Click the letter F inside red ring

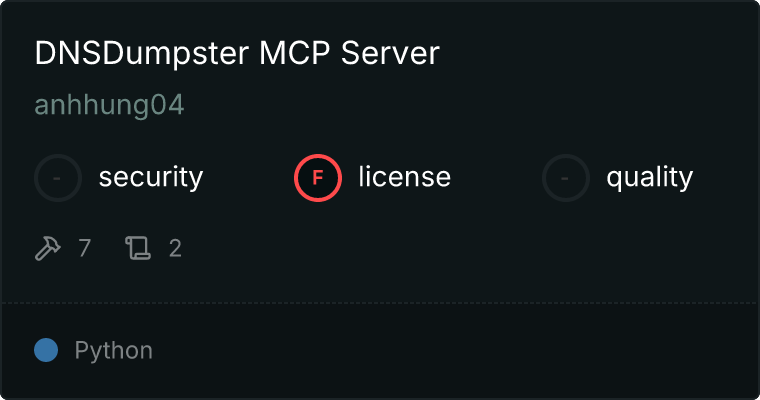pos(318,178)
